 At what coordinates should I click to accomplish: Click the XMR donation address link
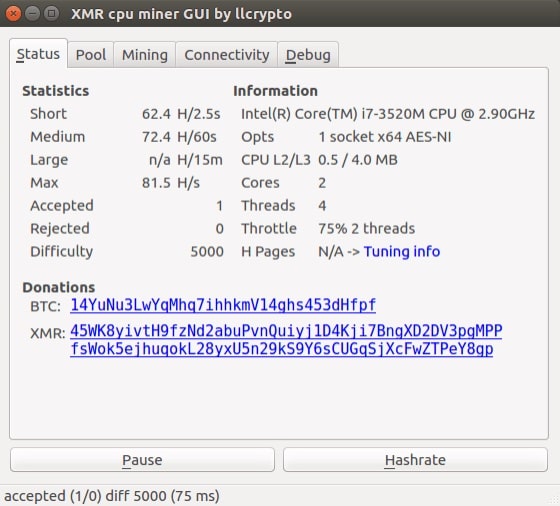(x=286, y=340)
